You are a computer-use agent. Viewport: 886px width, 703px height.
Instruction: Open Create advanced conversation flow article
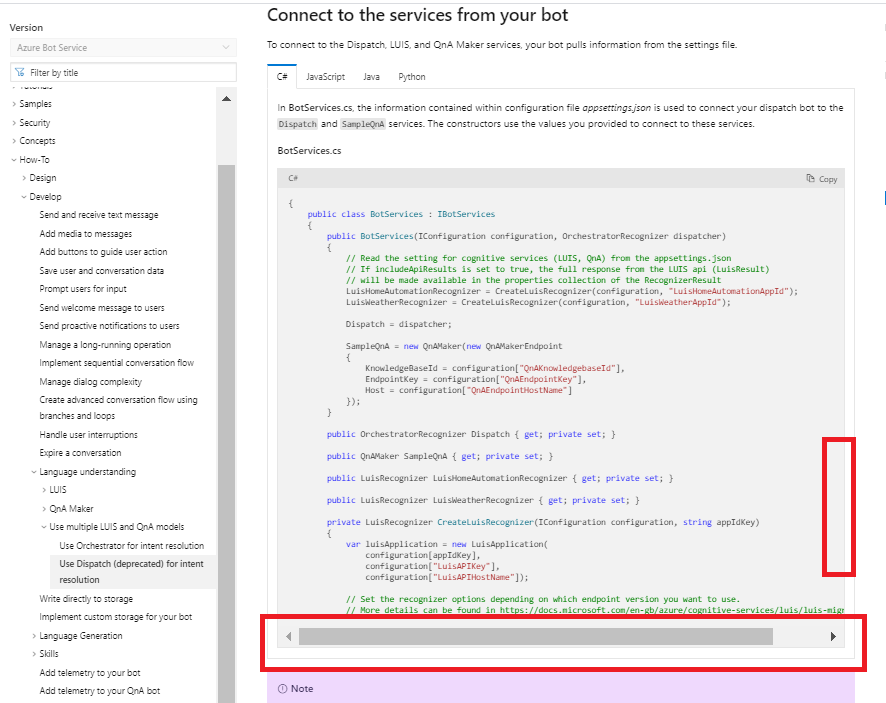pyautogui.click(x=119, y=407)
